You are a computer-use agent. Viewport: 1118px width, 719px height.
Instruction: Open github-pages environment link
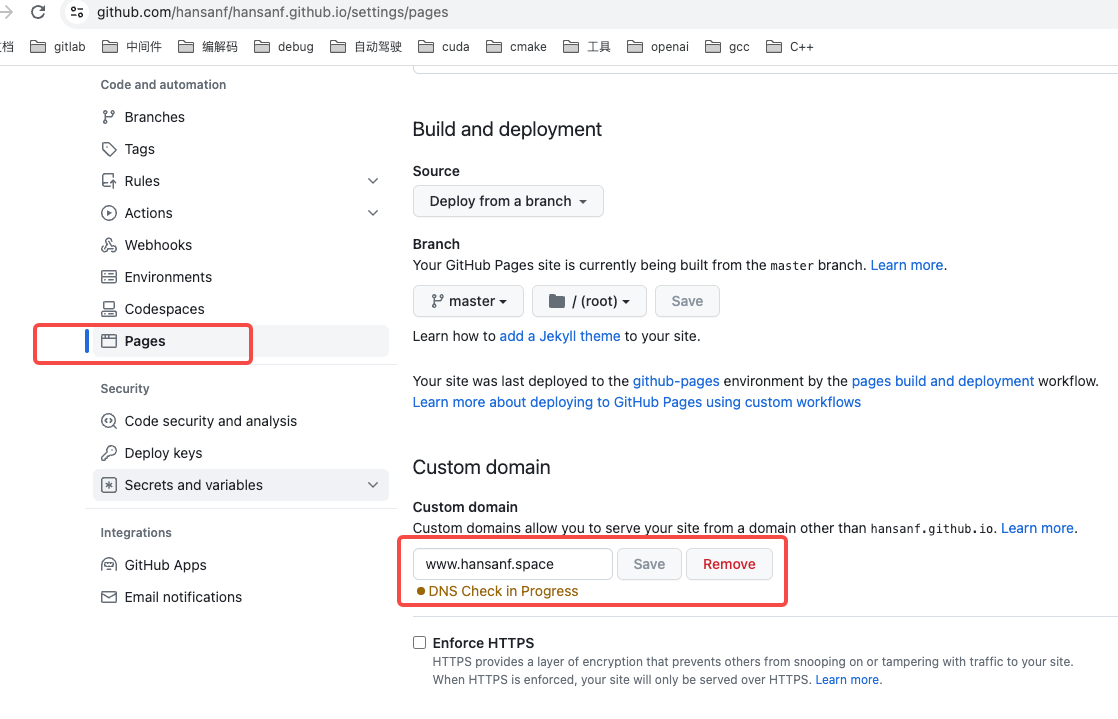tap(676, 381)
